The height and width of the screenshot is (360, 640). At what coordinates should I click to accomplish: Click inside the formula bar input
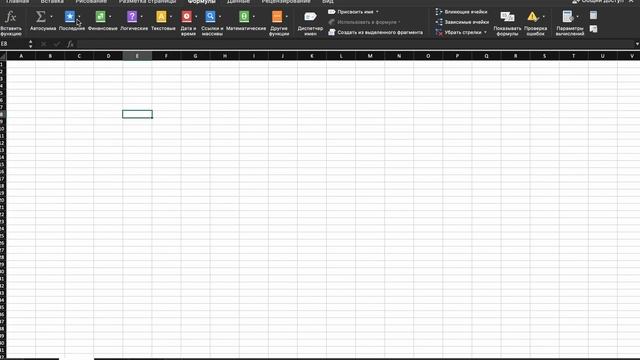[354, 44]
